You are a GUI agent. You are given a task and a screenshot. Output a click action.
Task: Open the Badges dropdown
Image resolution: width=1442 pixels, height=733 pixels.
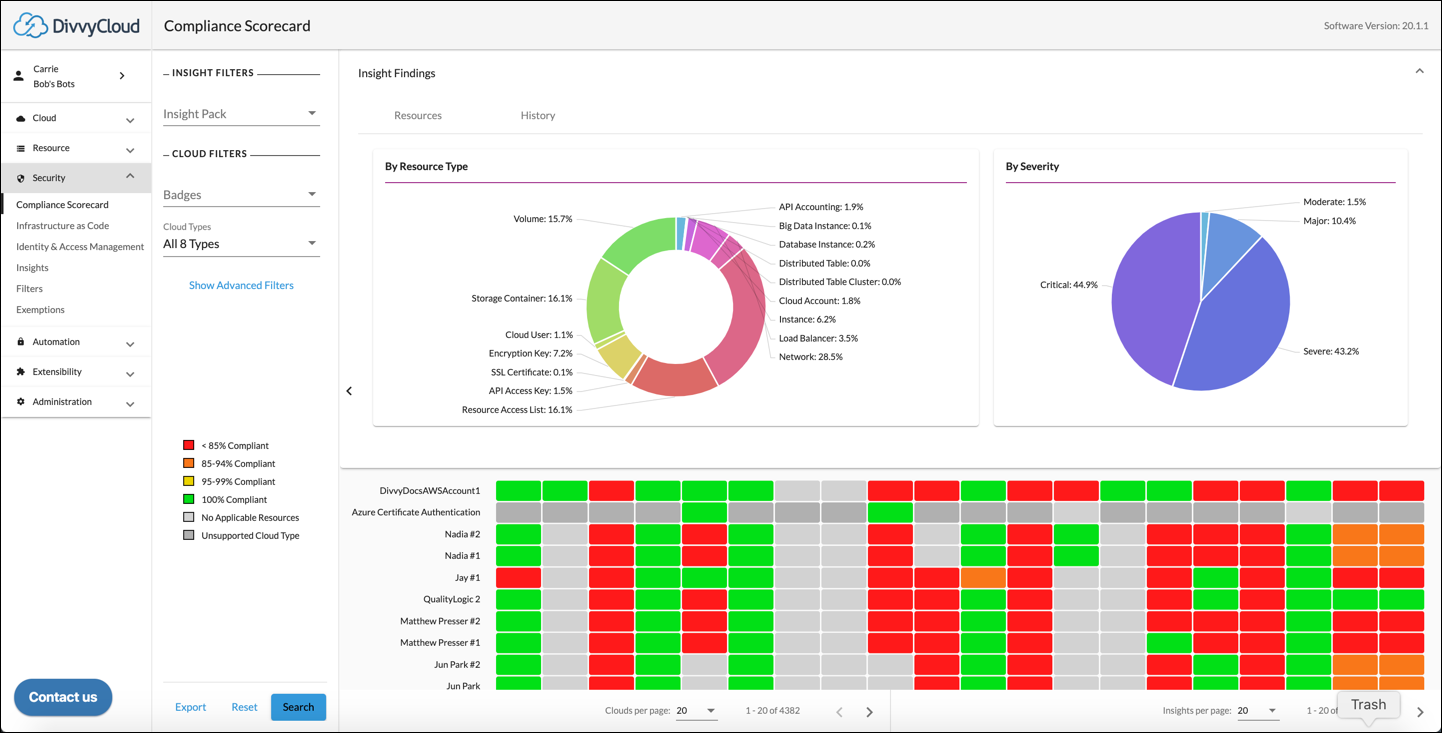click(311, 194)
